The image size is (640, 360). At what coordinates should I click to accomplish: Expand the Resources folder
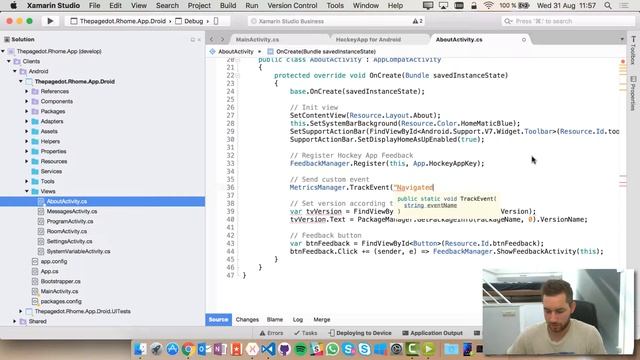click(27, 161)
